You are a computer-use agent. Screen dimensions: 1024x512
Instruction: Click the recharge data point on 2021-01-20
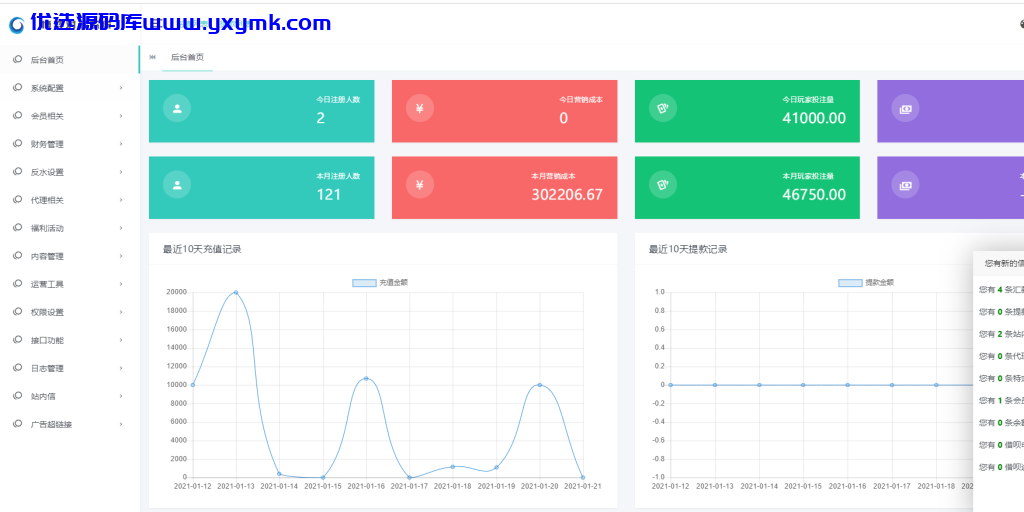point(539,385)
